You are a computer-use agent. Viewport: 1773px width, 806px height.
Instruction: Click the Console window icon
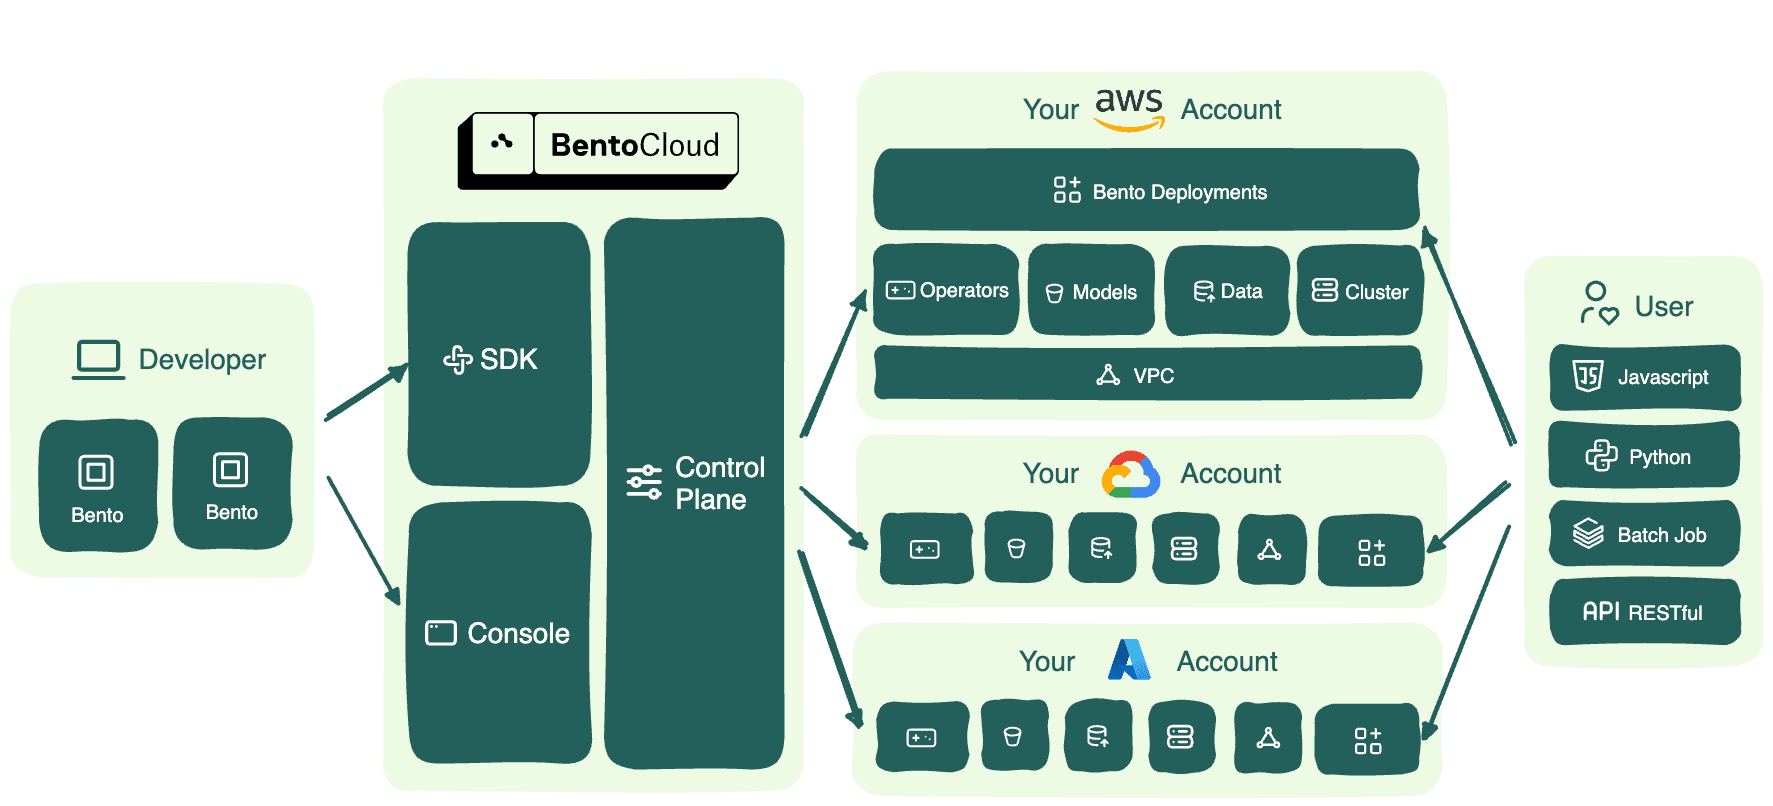coord(441,633)
